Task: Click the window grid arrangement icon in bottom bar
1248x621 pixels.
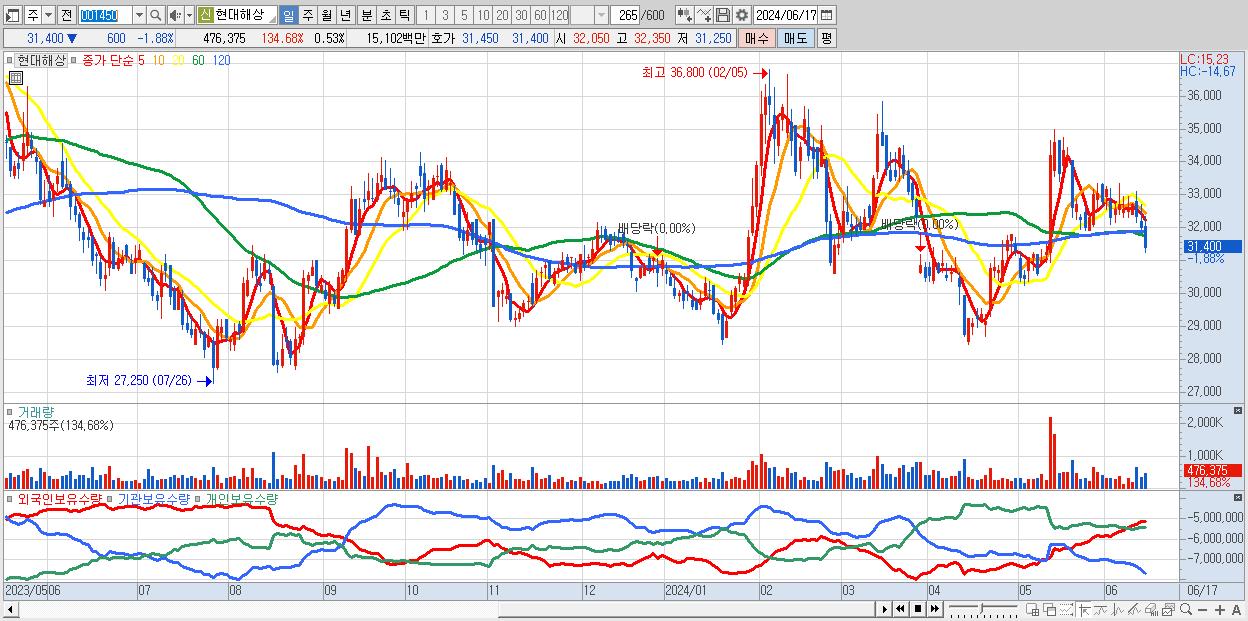Action: tap(1032, 610)
